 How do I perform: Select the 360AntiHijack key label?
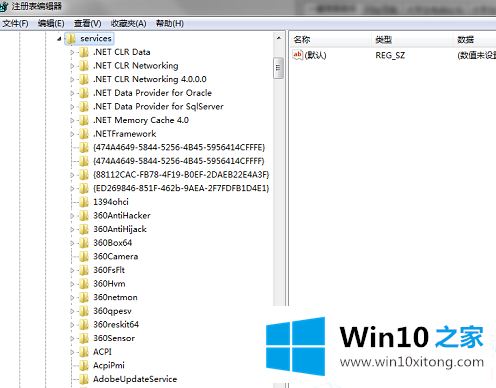point(120,229)
